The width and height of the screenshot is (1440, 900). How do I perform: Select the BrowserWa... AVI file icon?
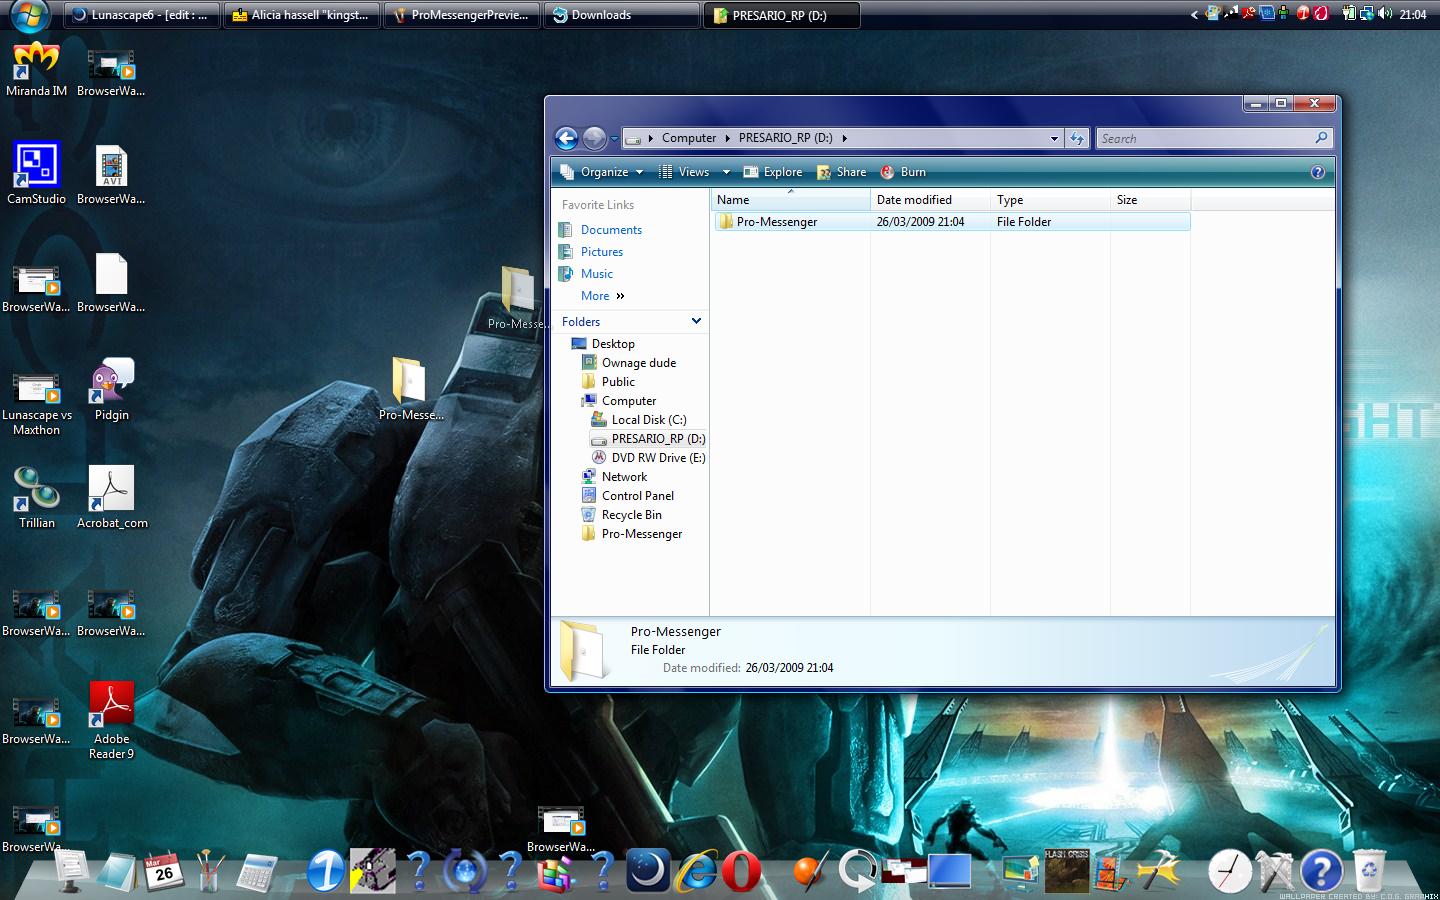click(x=112, y=174)
